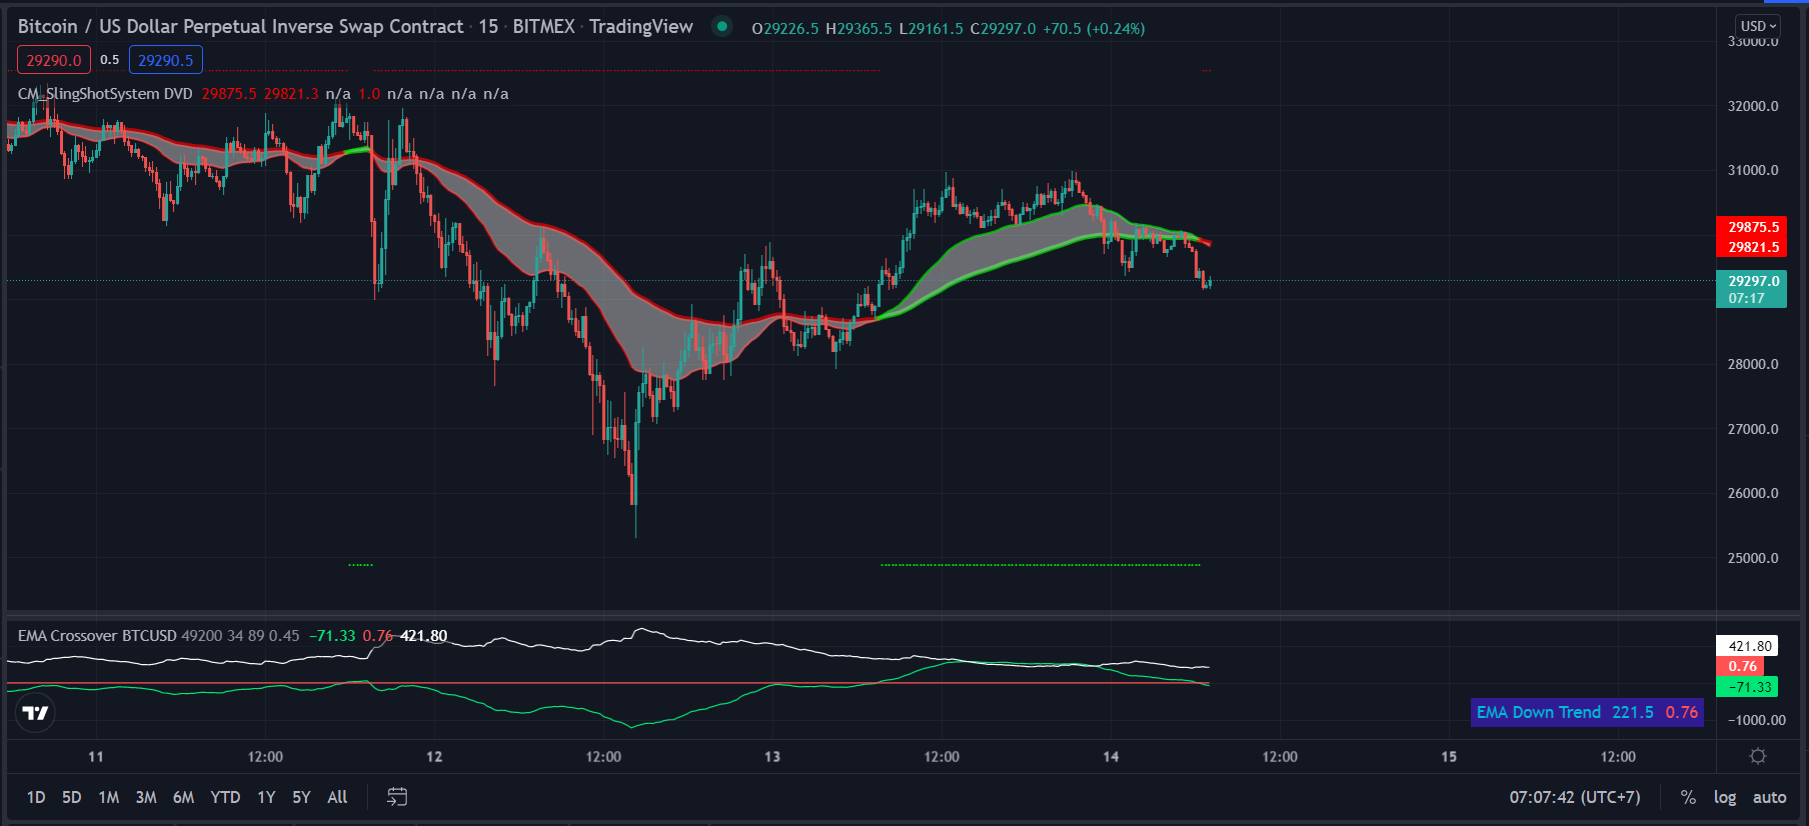
Task: Click the red 0.76 indicator axis label
Action: pos(1741,666)
